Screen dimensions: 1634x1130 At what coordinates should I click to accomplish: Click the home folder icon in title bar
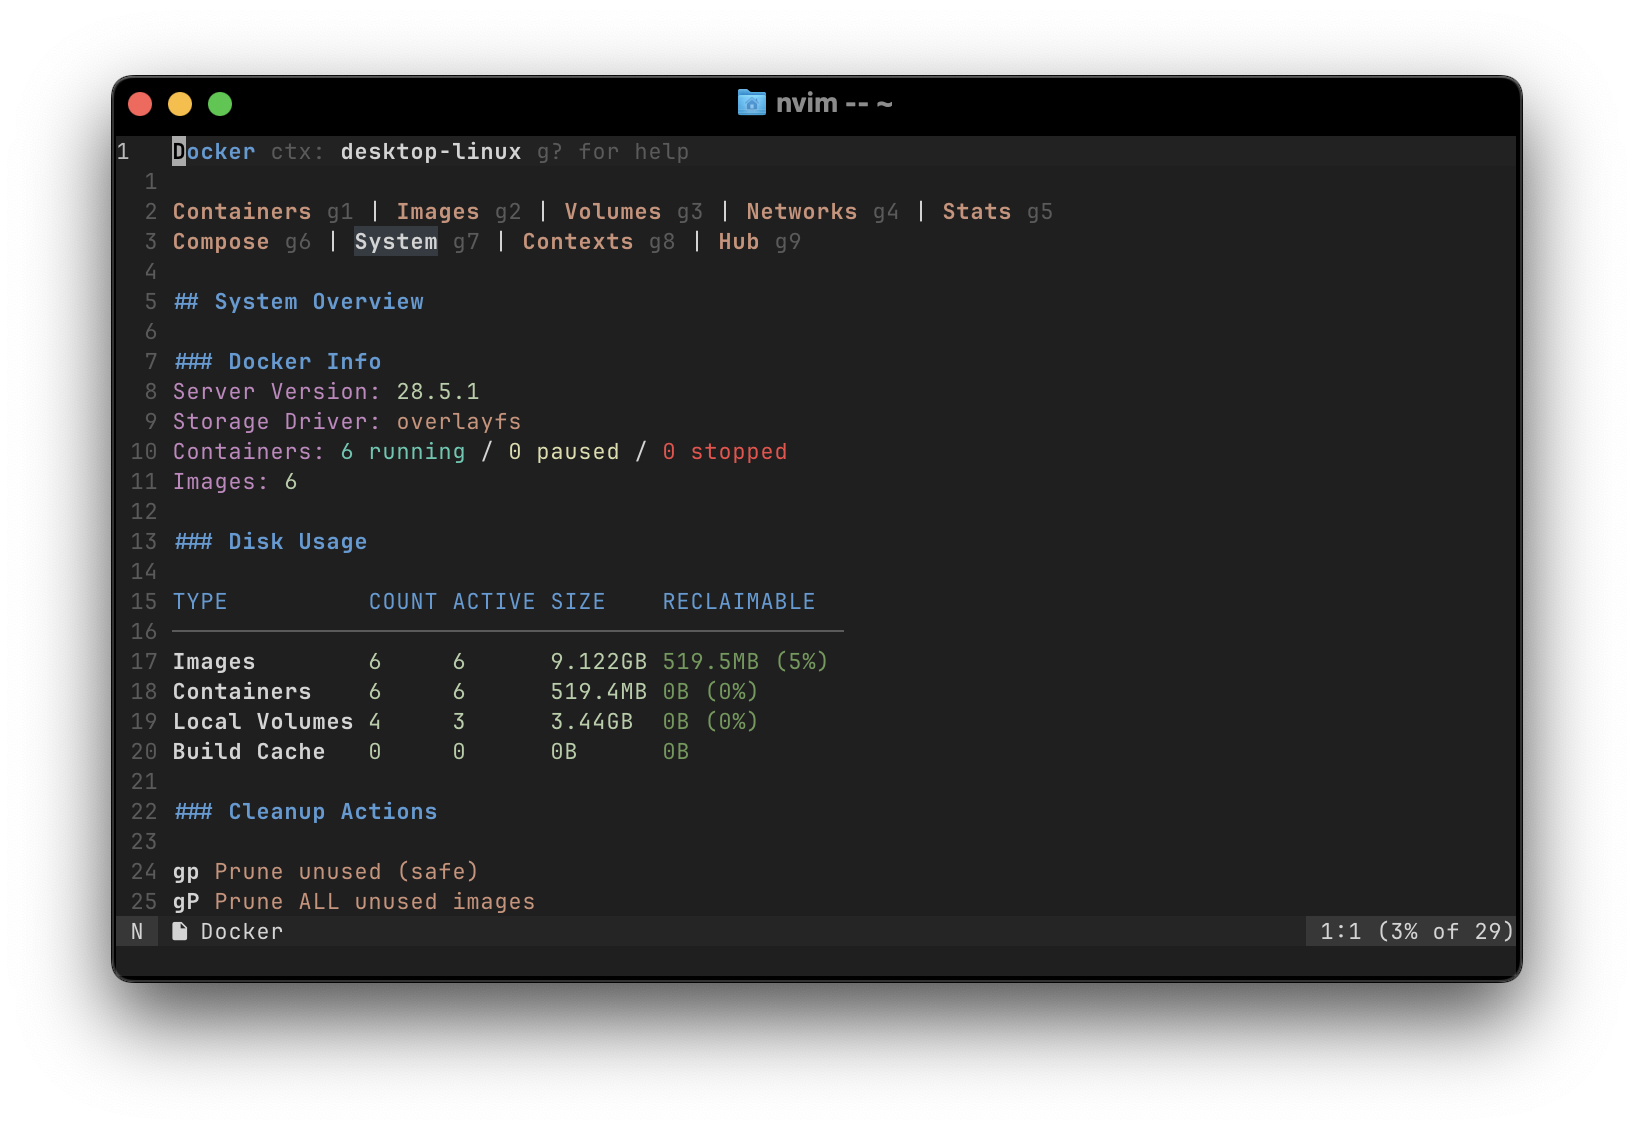tap(751, 103)
